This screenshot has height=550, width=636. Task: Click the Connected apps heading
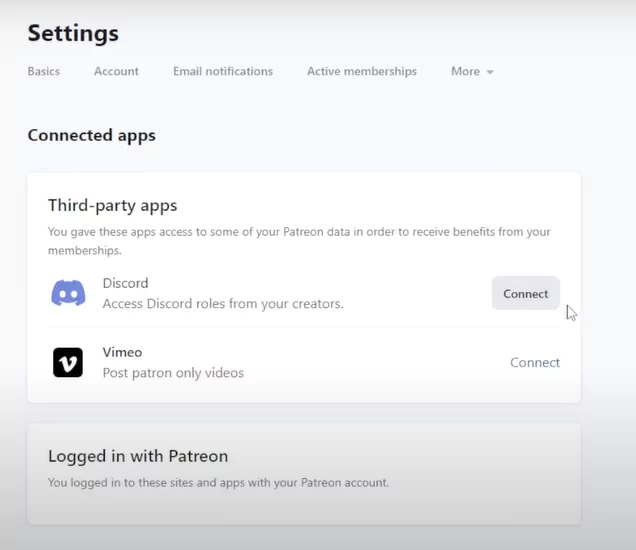[91, 135]
